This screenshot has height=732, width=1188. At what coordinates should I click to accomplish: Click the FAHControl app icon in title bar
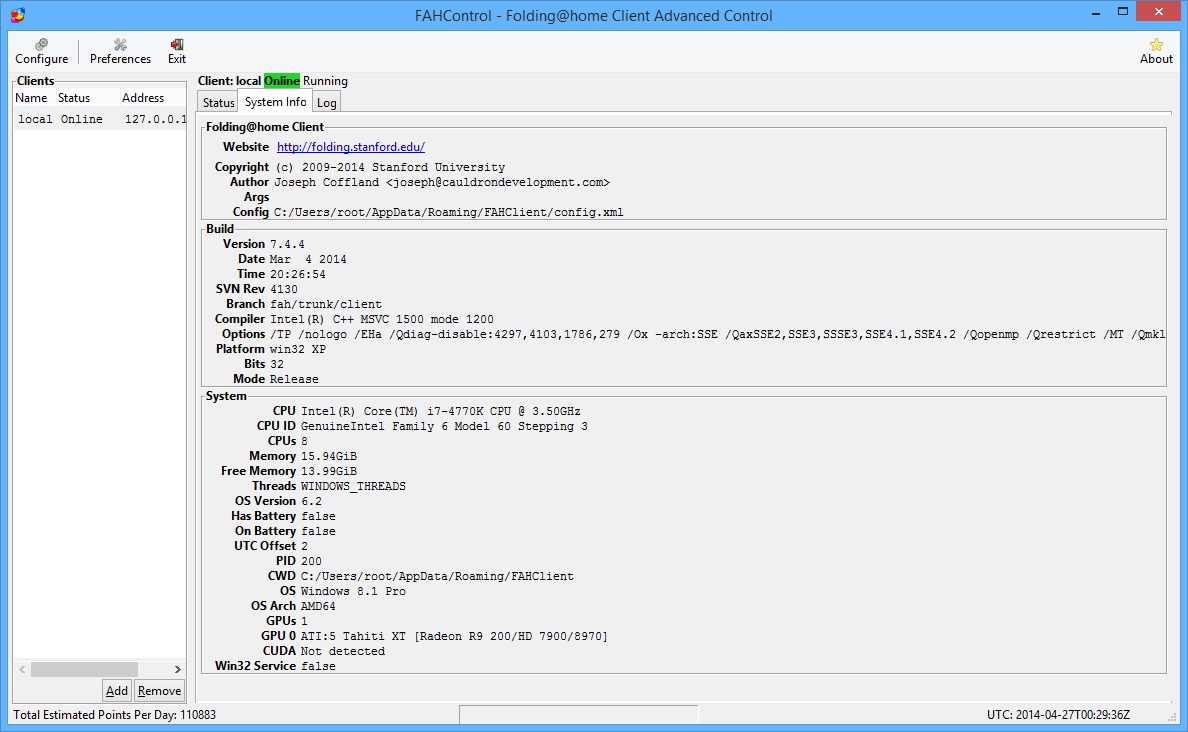[17, 15]
